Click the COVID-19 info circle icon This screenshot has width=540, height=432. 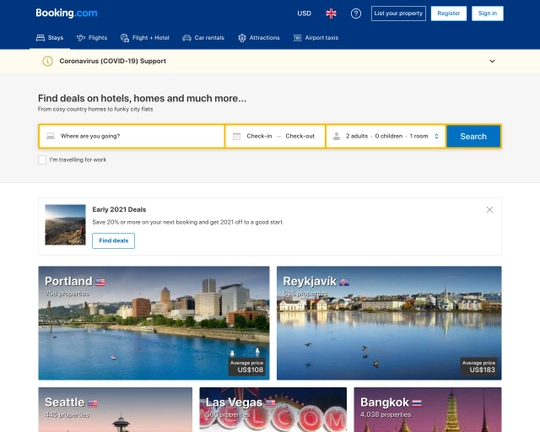coord(48,61)
